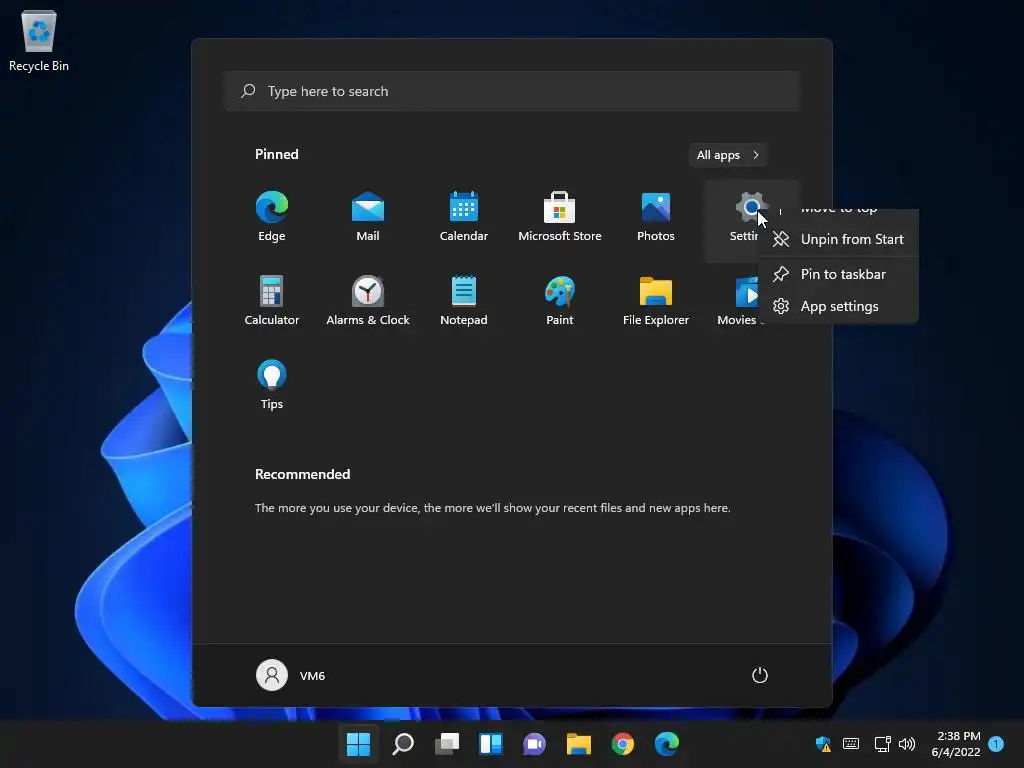
Task: Open Task View on the taskbar
Action: coord(447,744)
